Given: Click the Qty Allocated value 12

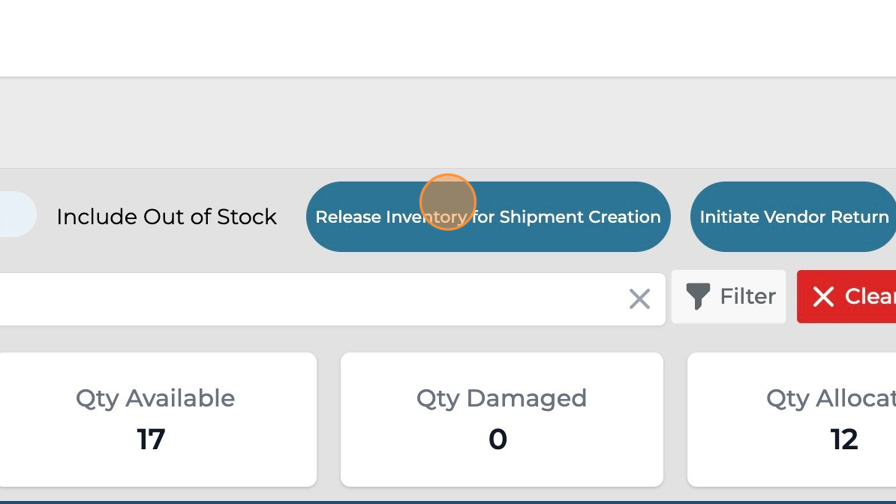Looking at the screenshot, I should tap(844, 440).
